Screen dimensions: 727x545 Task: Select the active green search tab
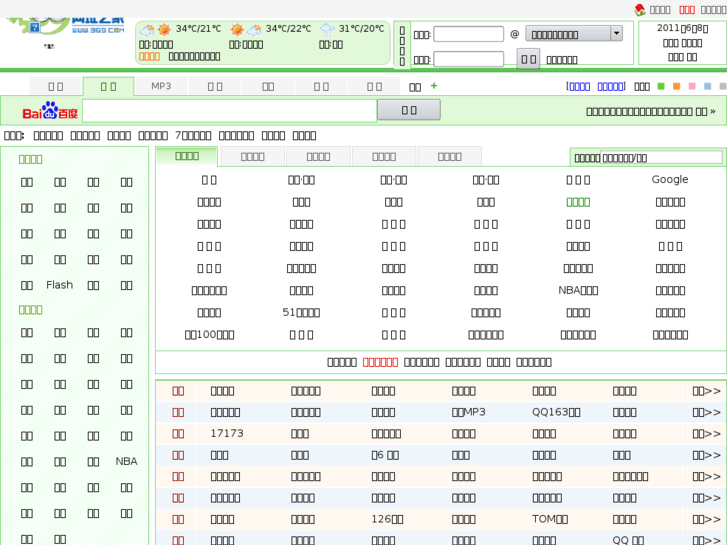point(108,86)
